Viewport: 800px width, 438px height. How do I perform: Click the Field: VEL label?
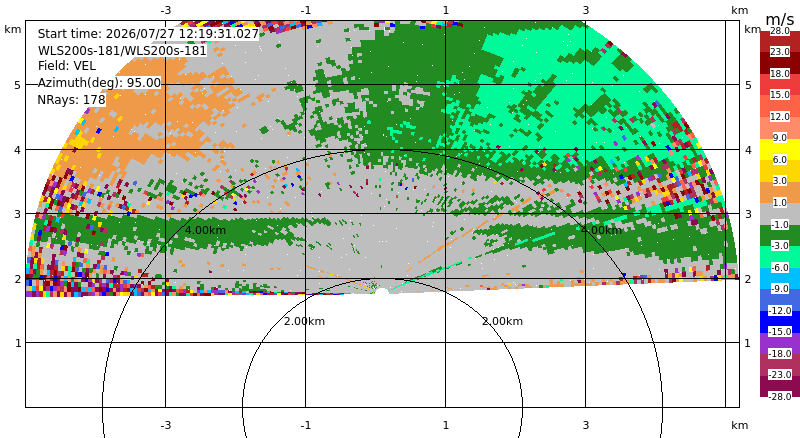tap(67, 66)
